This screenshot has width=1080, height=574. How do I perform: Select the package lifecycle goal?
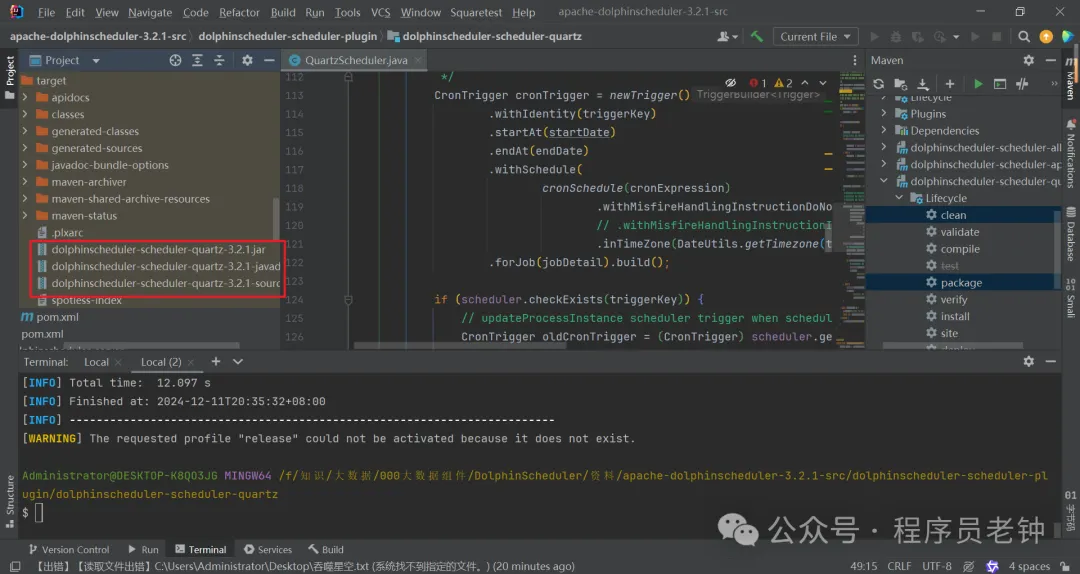961,283
